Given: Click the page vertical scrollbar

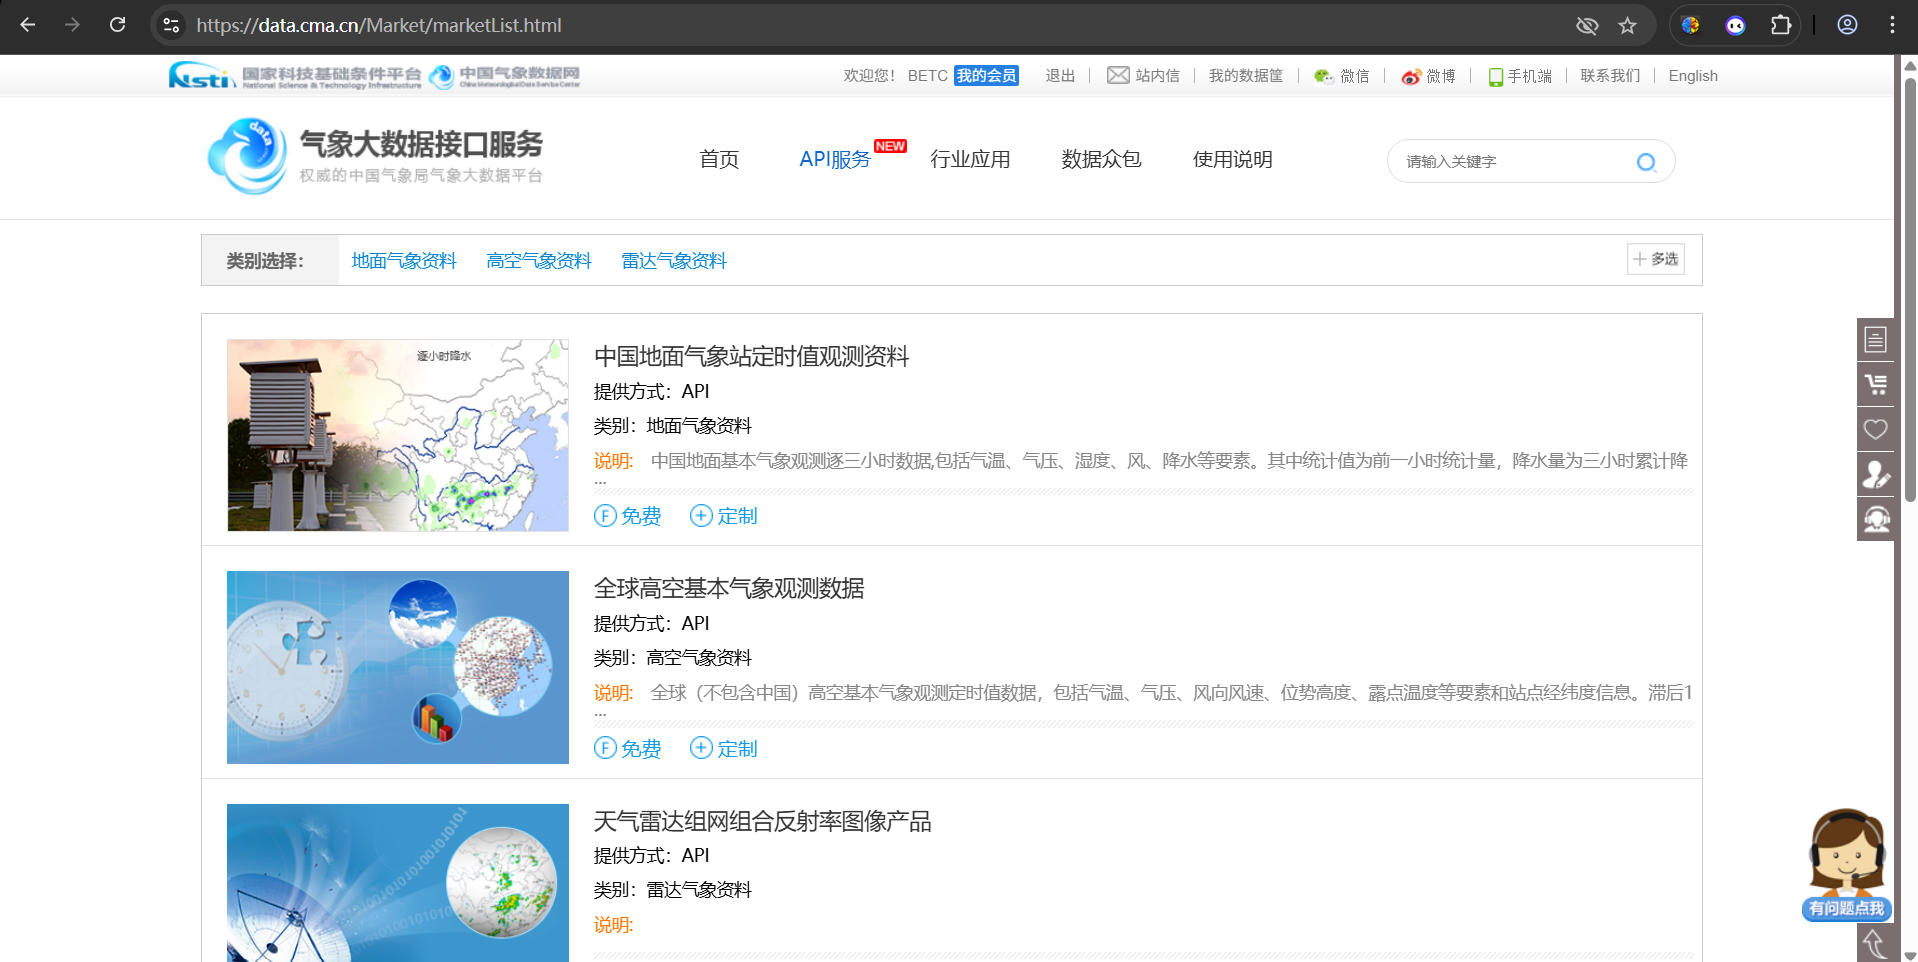Looking at the screenshot, I should point(1909,290).
